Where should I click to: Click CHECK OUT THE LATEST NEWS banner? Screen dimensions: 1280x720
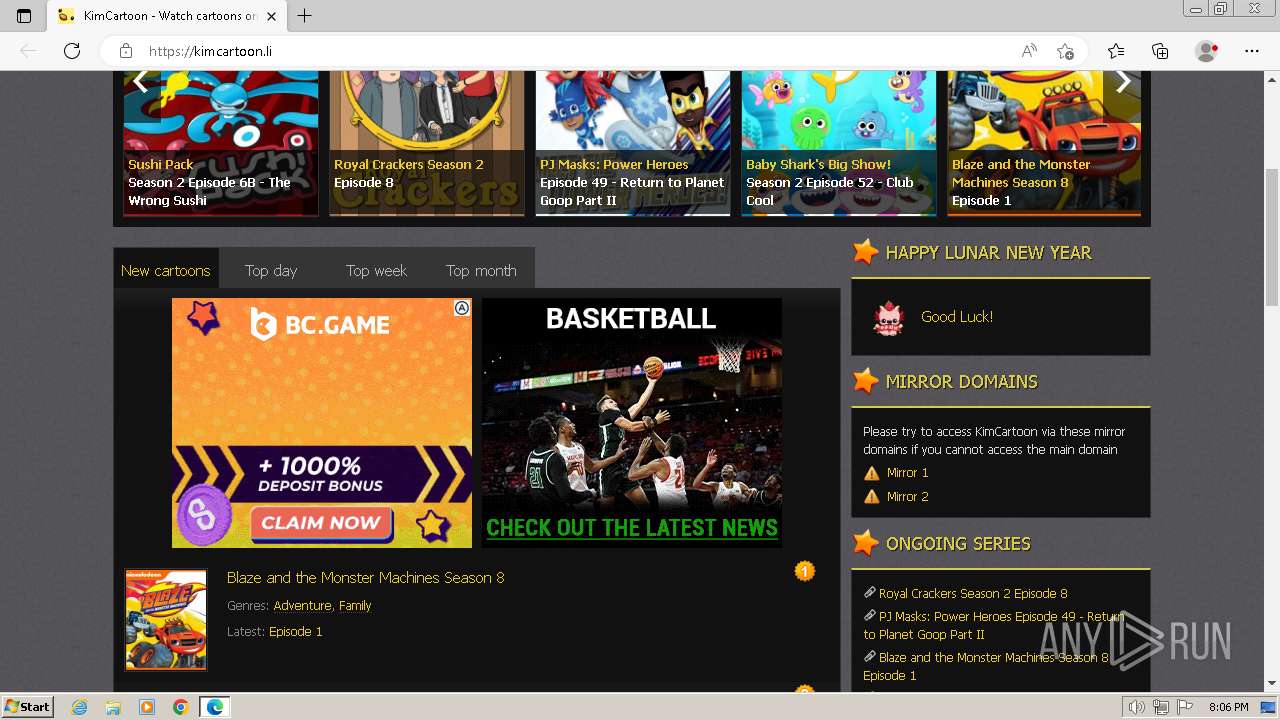point(632,528)
